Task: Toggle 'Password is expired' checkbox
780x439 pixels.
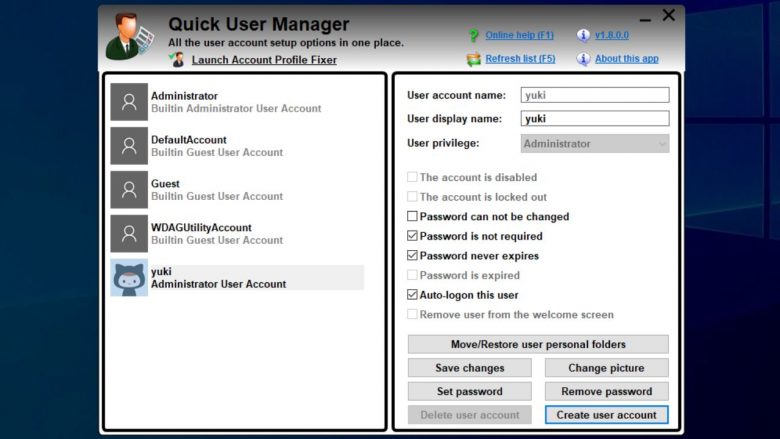Action: [412, 275]
